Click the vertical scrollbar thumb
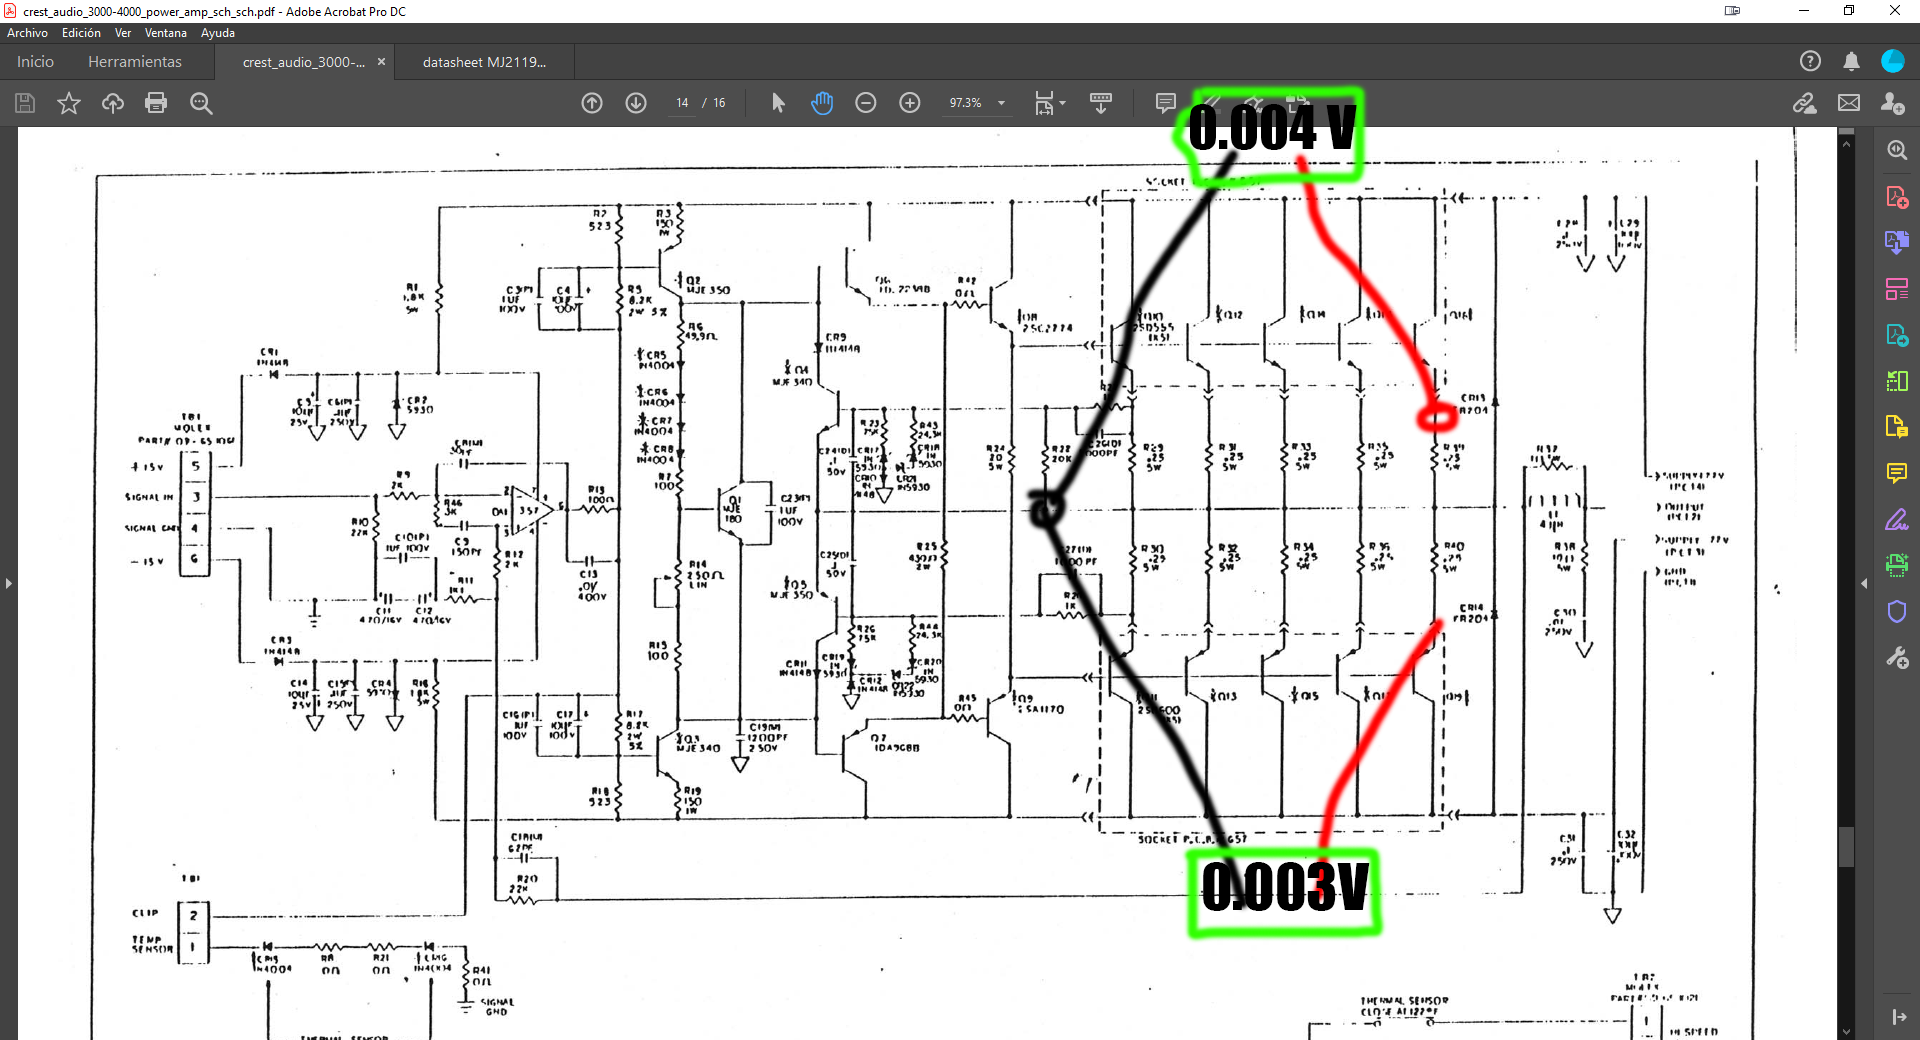The width and height of the screenshot is (1920, 1040). [x=1846, y=846]
